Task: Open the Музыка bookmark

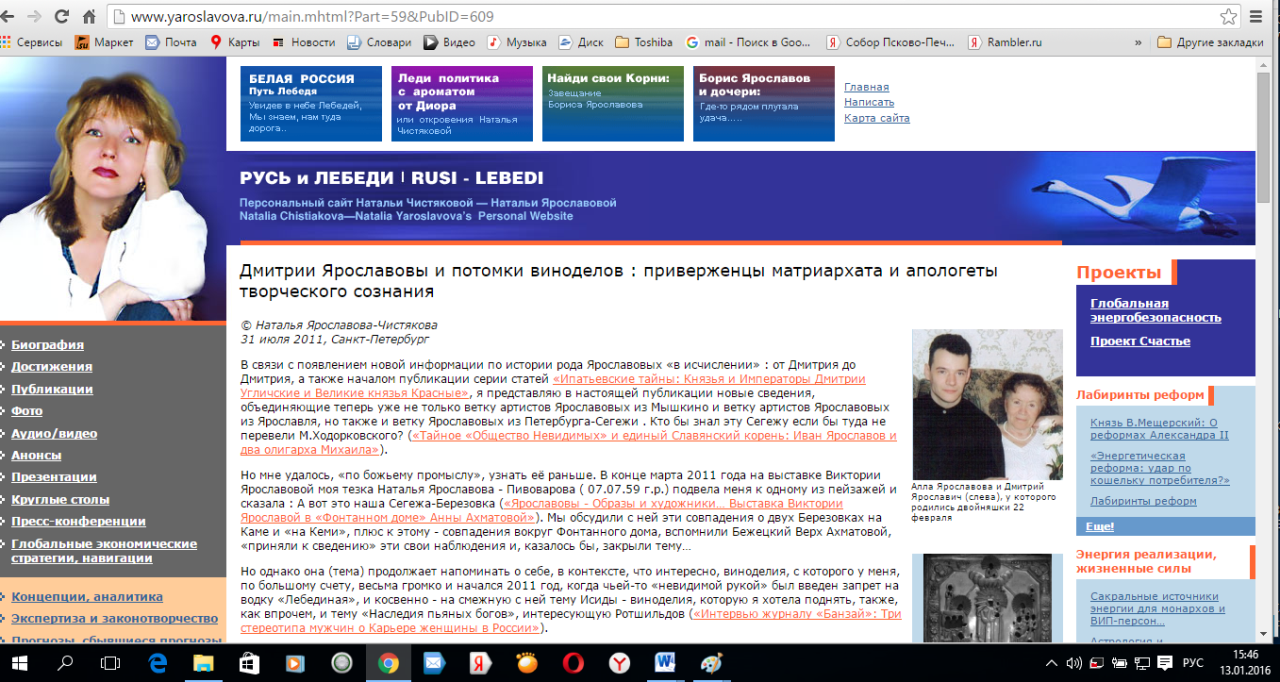Action: (x=517, y=43)
